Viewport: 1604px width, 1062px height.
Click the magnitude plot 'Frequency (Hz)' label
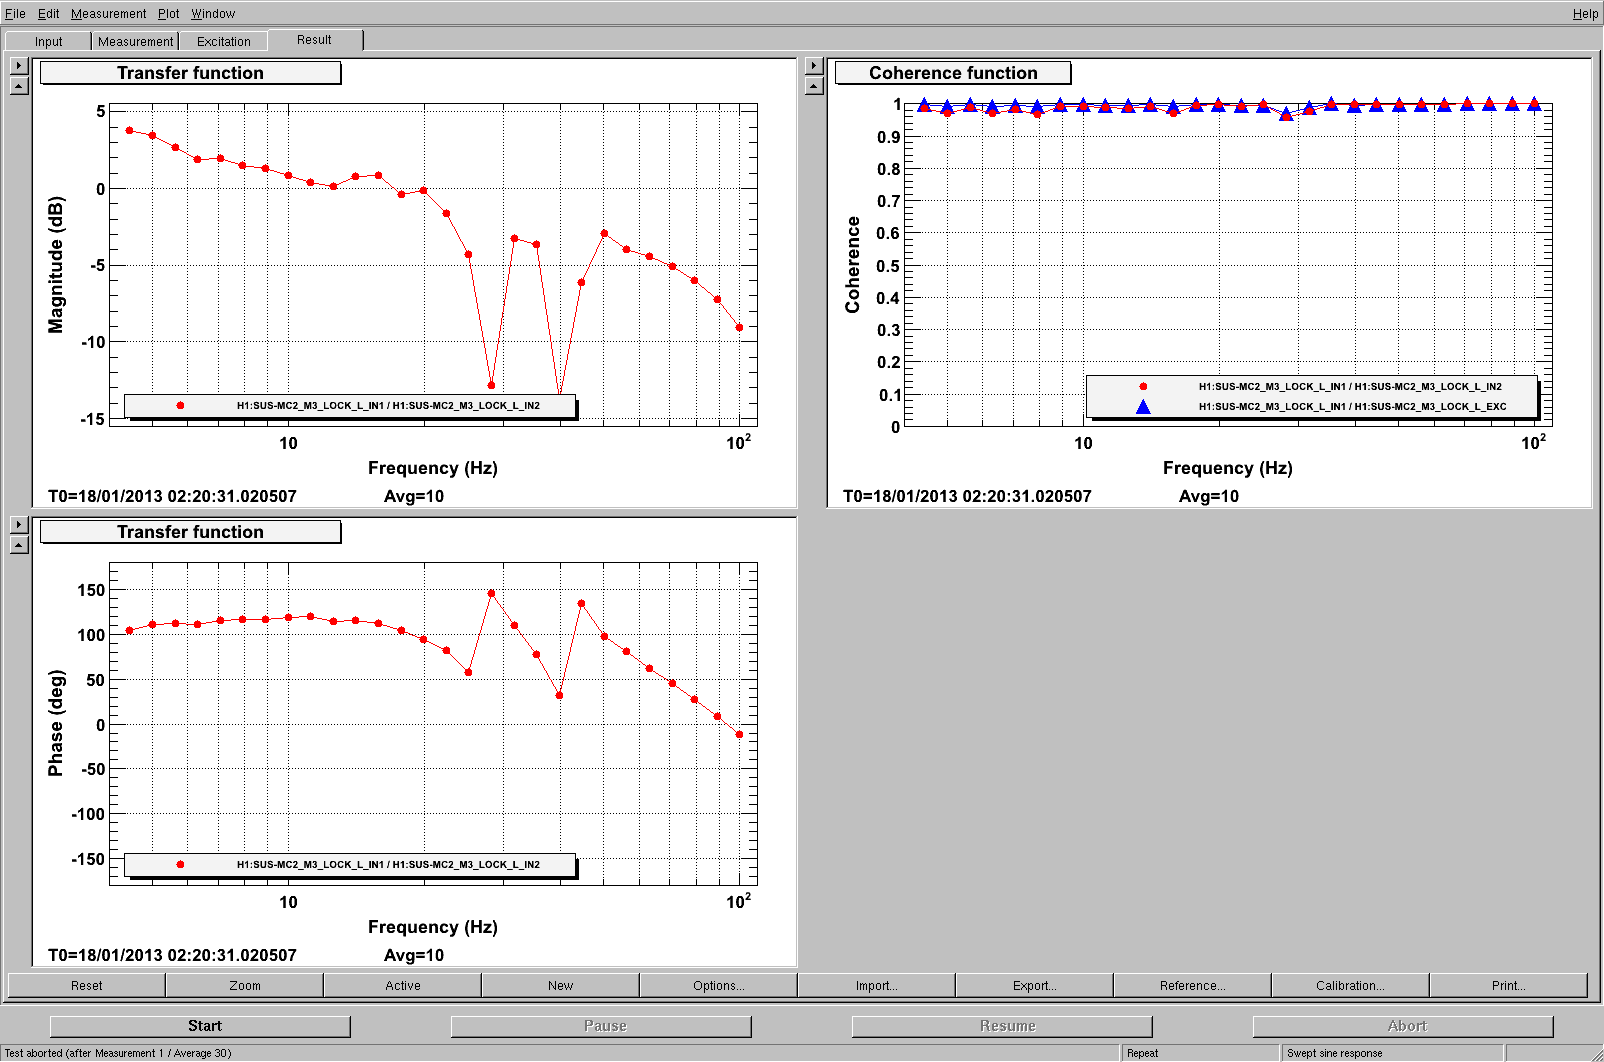(432, 468)
